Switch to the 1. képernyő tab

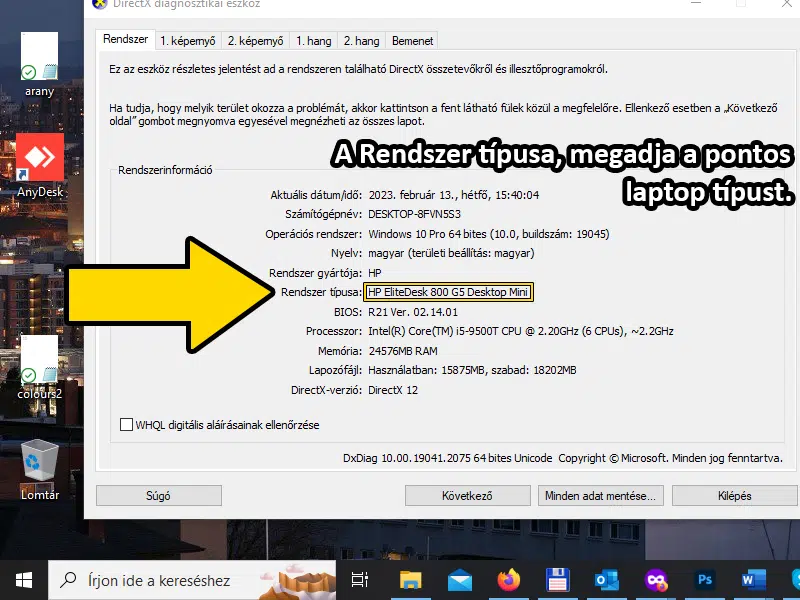click(x=188, y=41)
